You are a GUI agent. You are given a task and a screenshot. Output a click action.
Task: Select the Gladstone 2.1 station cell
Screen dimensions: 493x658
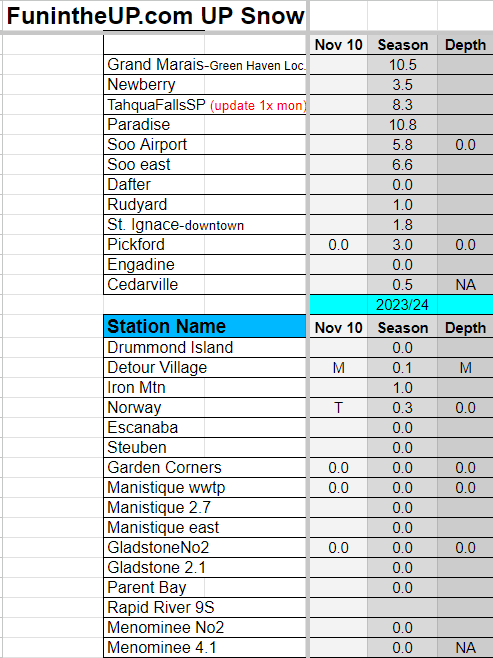tap(205, 567)
